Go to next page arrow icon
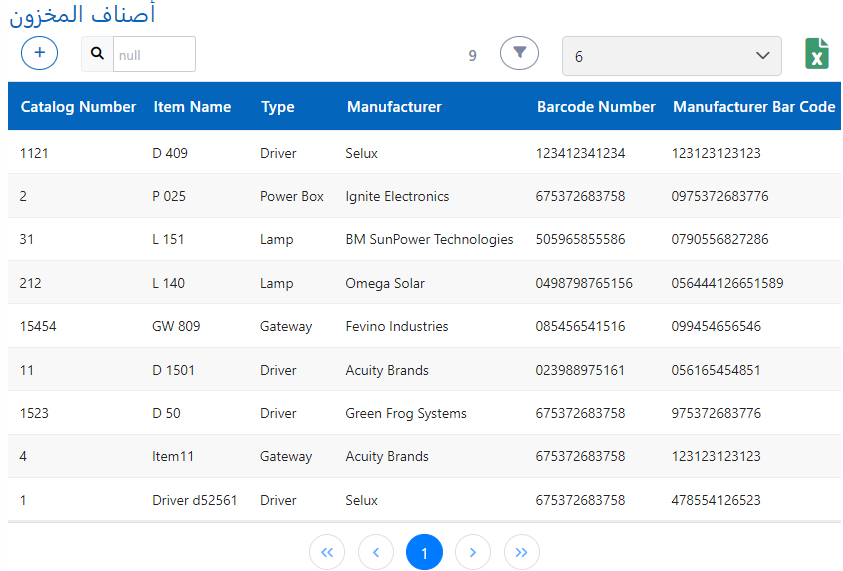 click(473, 552)
